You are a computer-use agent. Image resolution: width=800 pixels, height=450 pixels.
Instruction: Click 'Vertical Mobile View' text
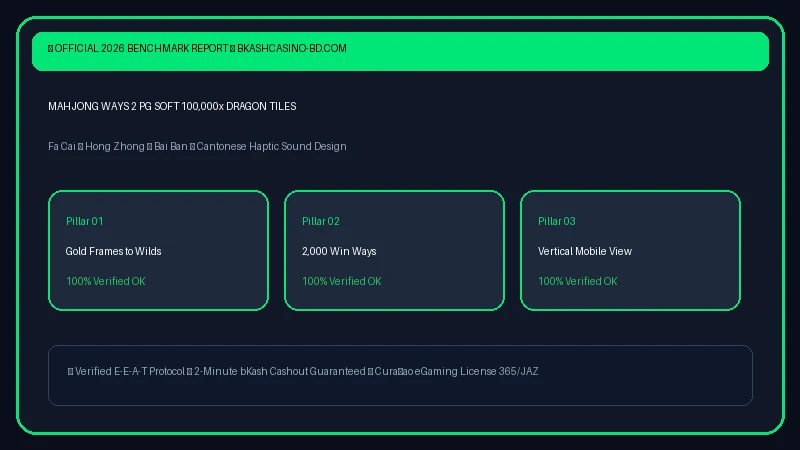(x=585, y=251)
